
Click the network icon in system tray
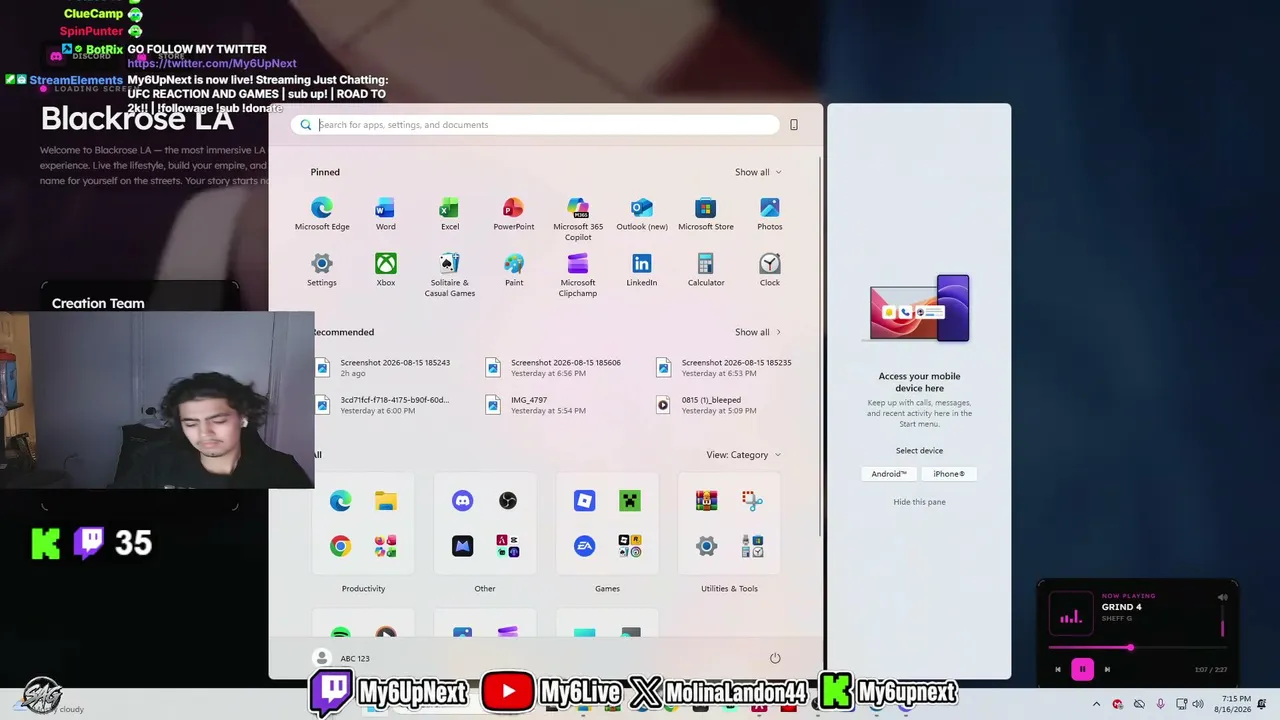click(x=1180, y=704)
